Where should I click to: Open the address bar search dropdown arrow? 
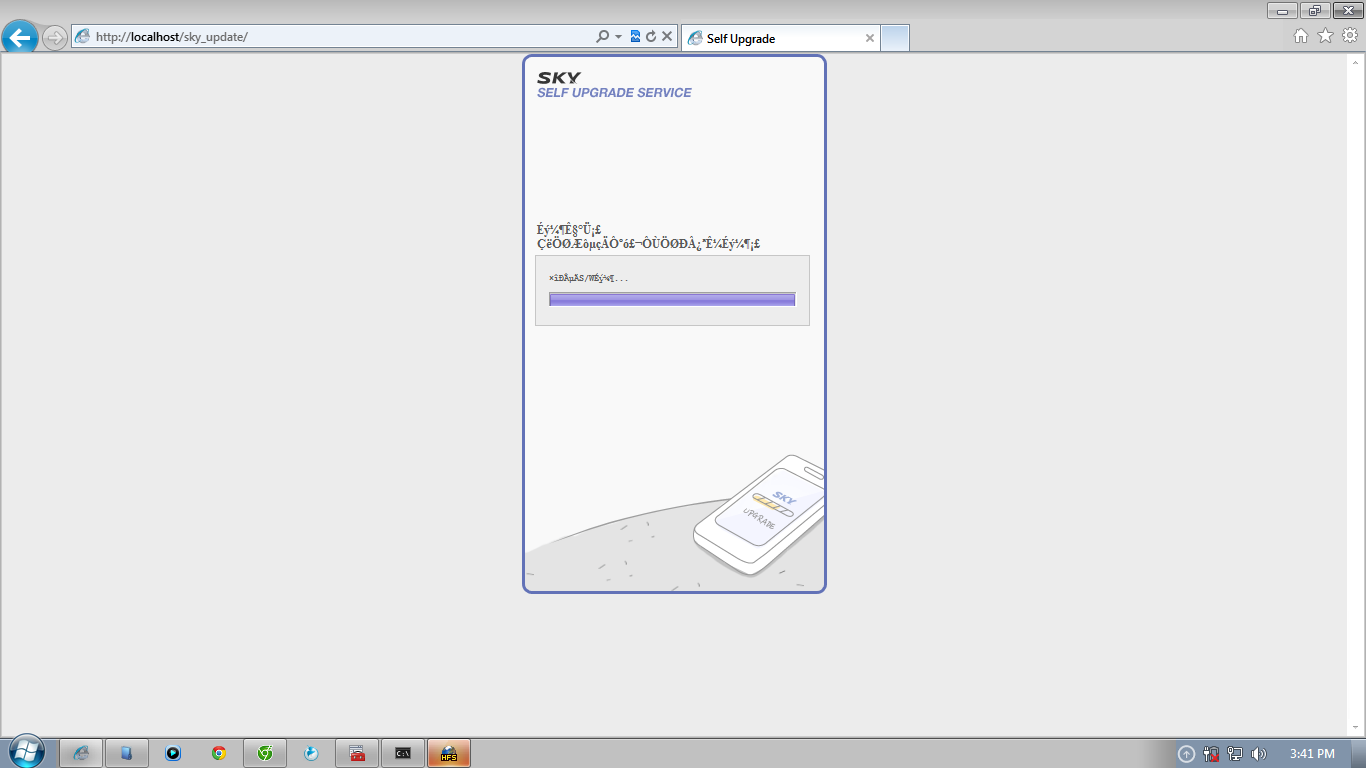coord(618,37)
